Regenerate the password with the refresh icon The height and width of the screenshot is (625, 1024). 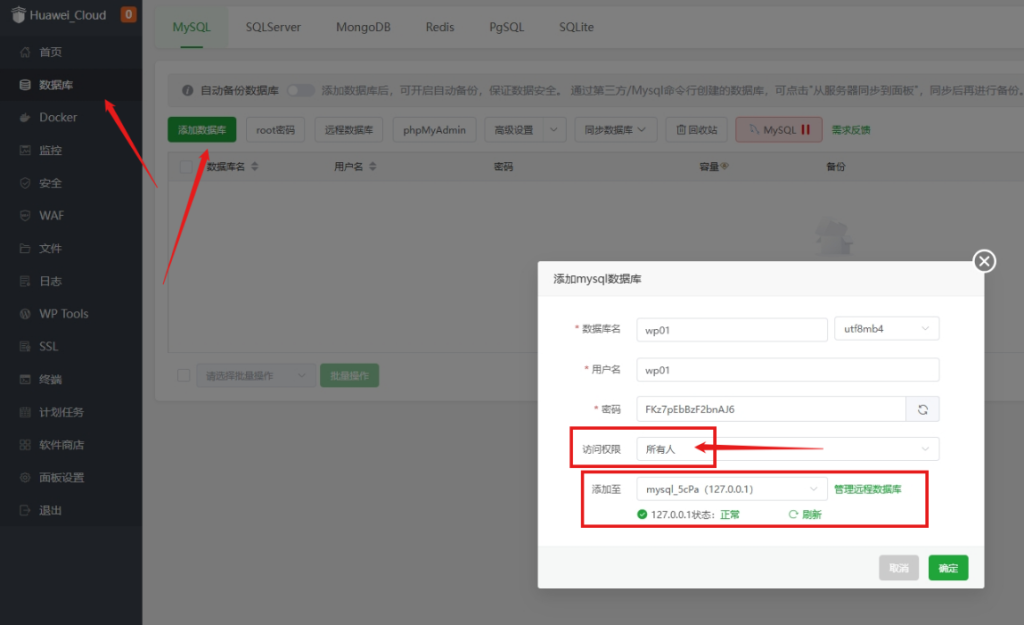(x=923, y=409)
